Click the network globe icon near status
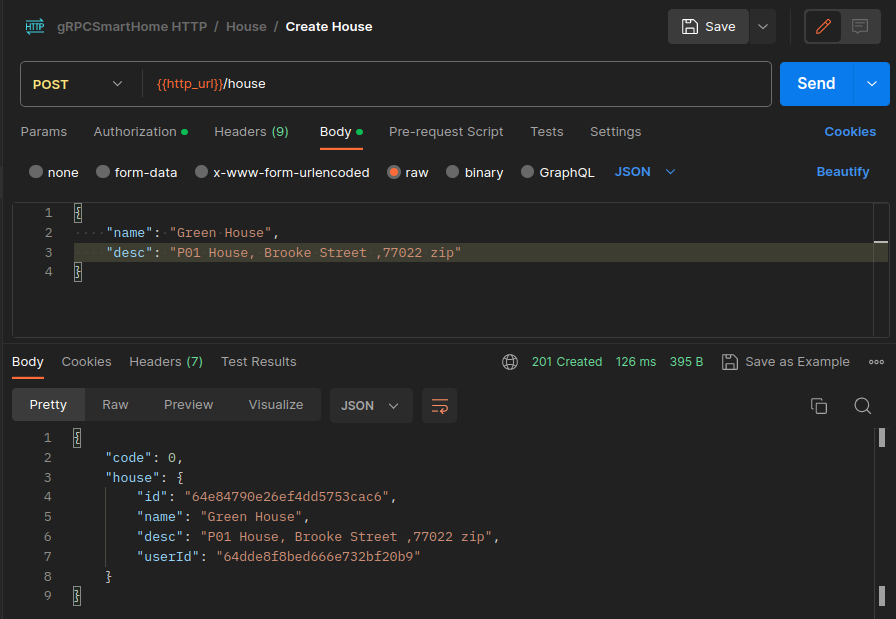896x619 pixels. point(510,362)
